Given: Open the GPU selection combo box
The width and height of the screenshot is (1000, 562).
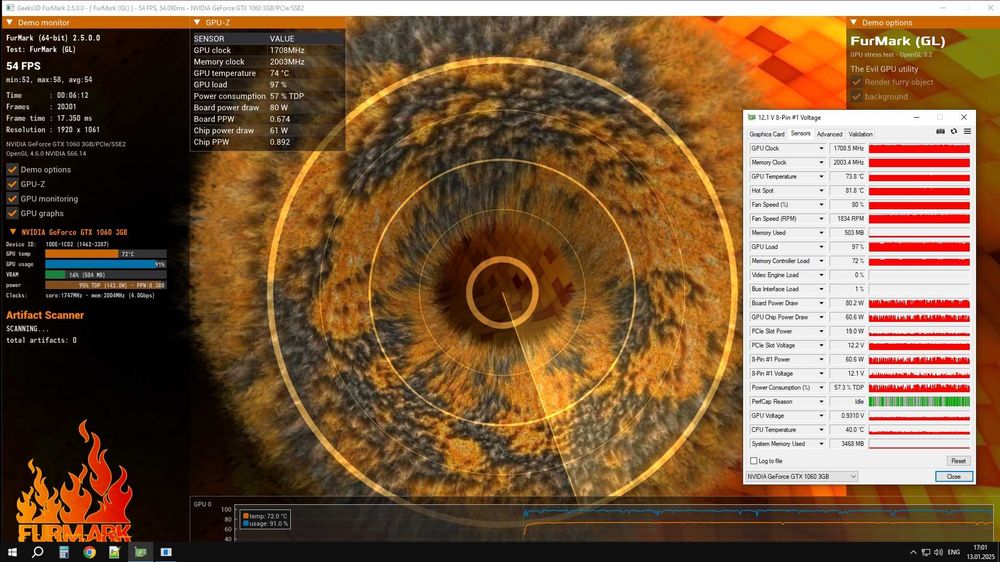Looking at the screenshot, I should point(802,477).
